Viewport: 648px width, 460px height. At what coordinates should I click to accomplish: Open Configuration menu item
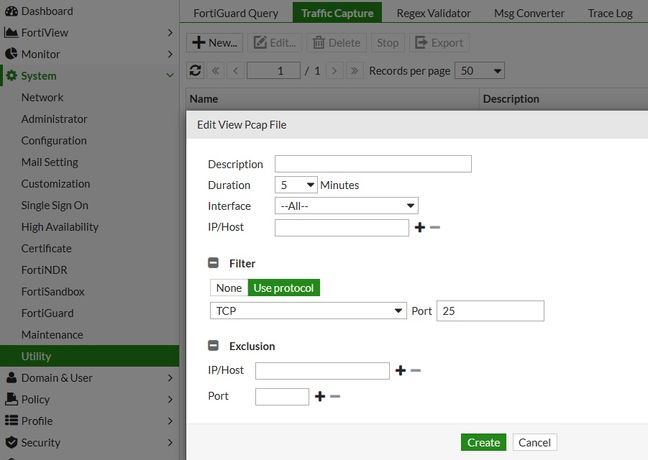click(x=54, y=141)
